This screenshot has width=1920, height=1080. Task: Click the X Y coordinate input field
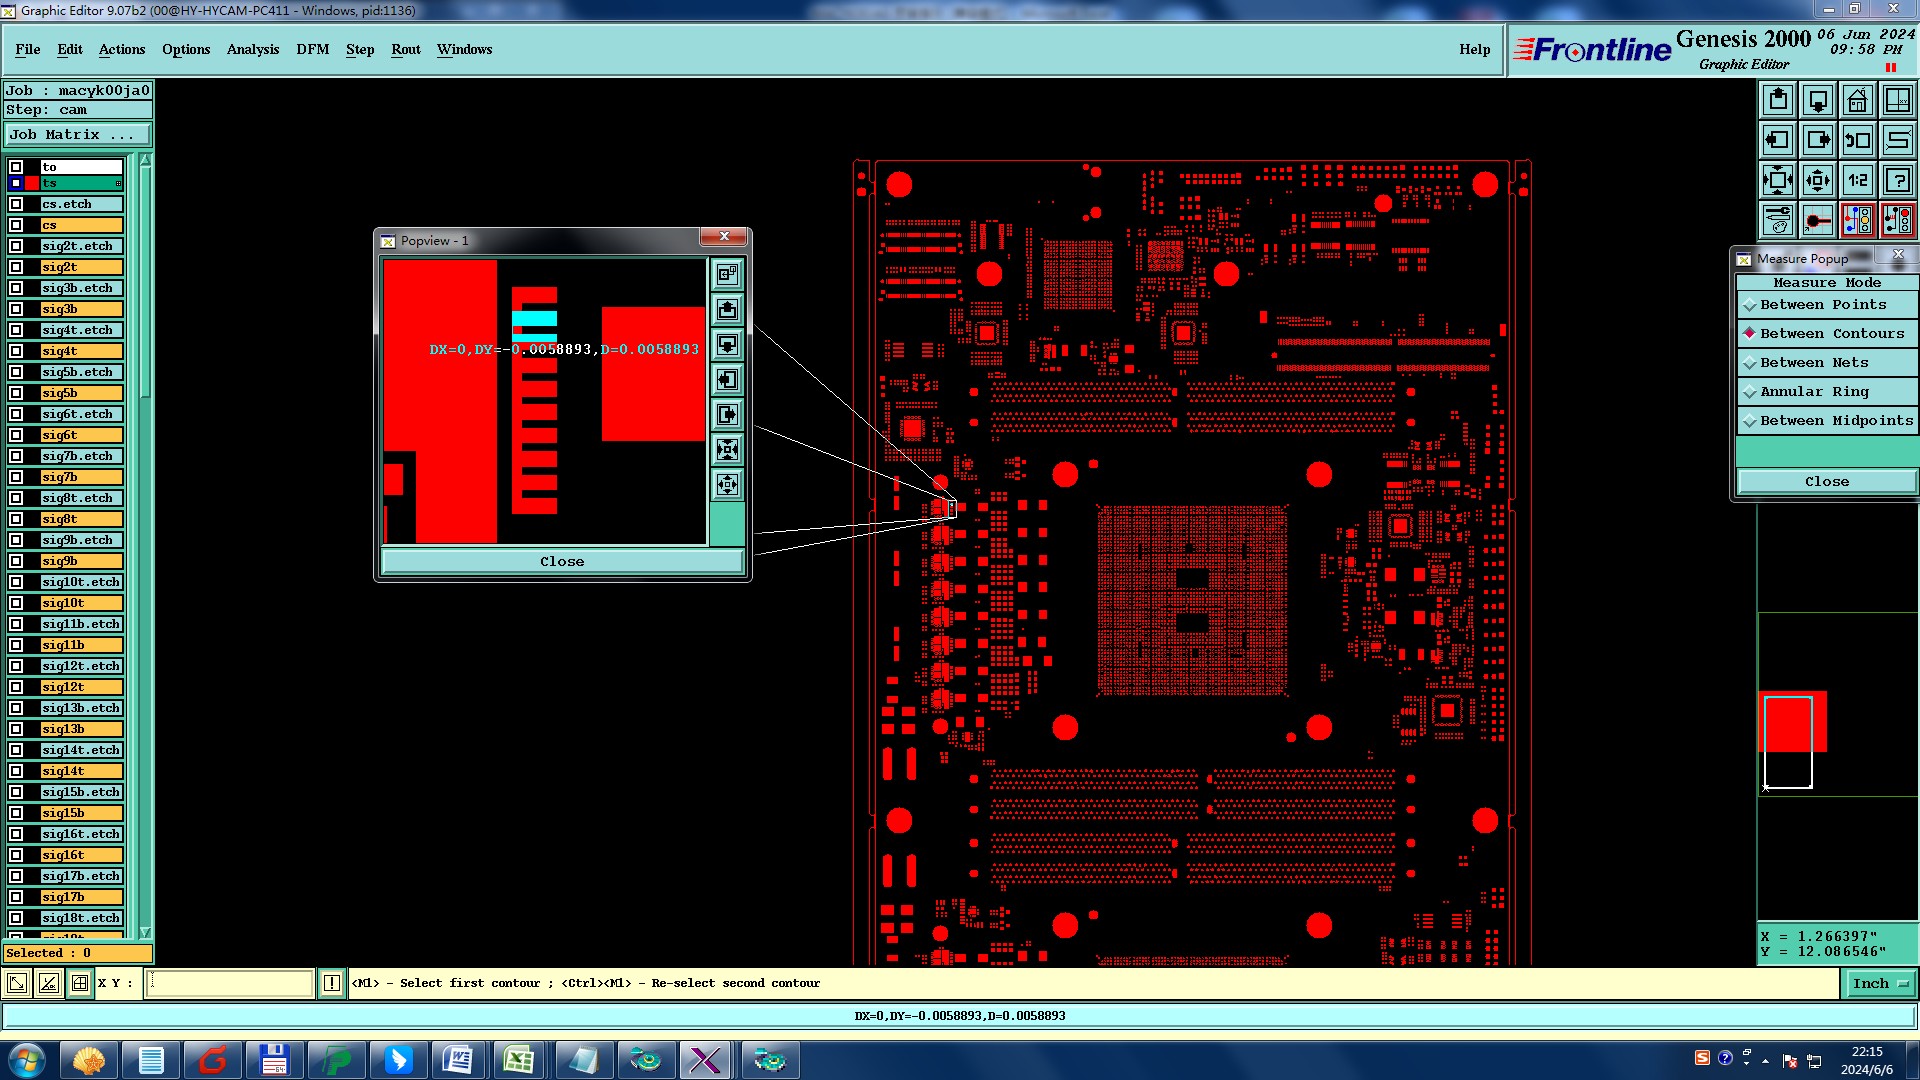230,984
